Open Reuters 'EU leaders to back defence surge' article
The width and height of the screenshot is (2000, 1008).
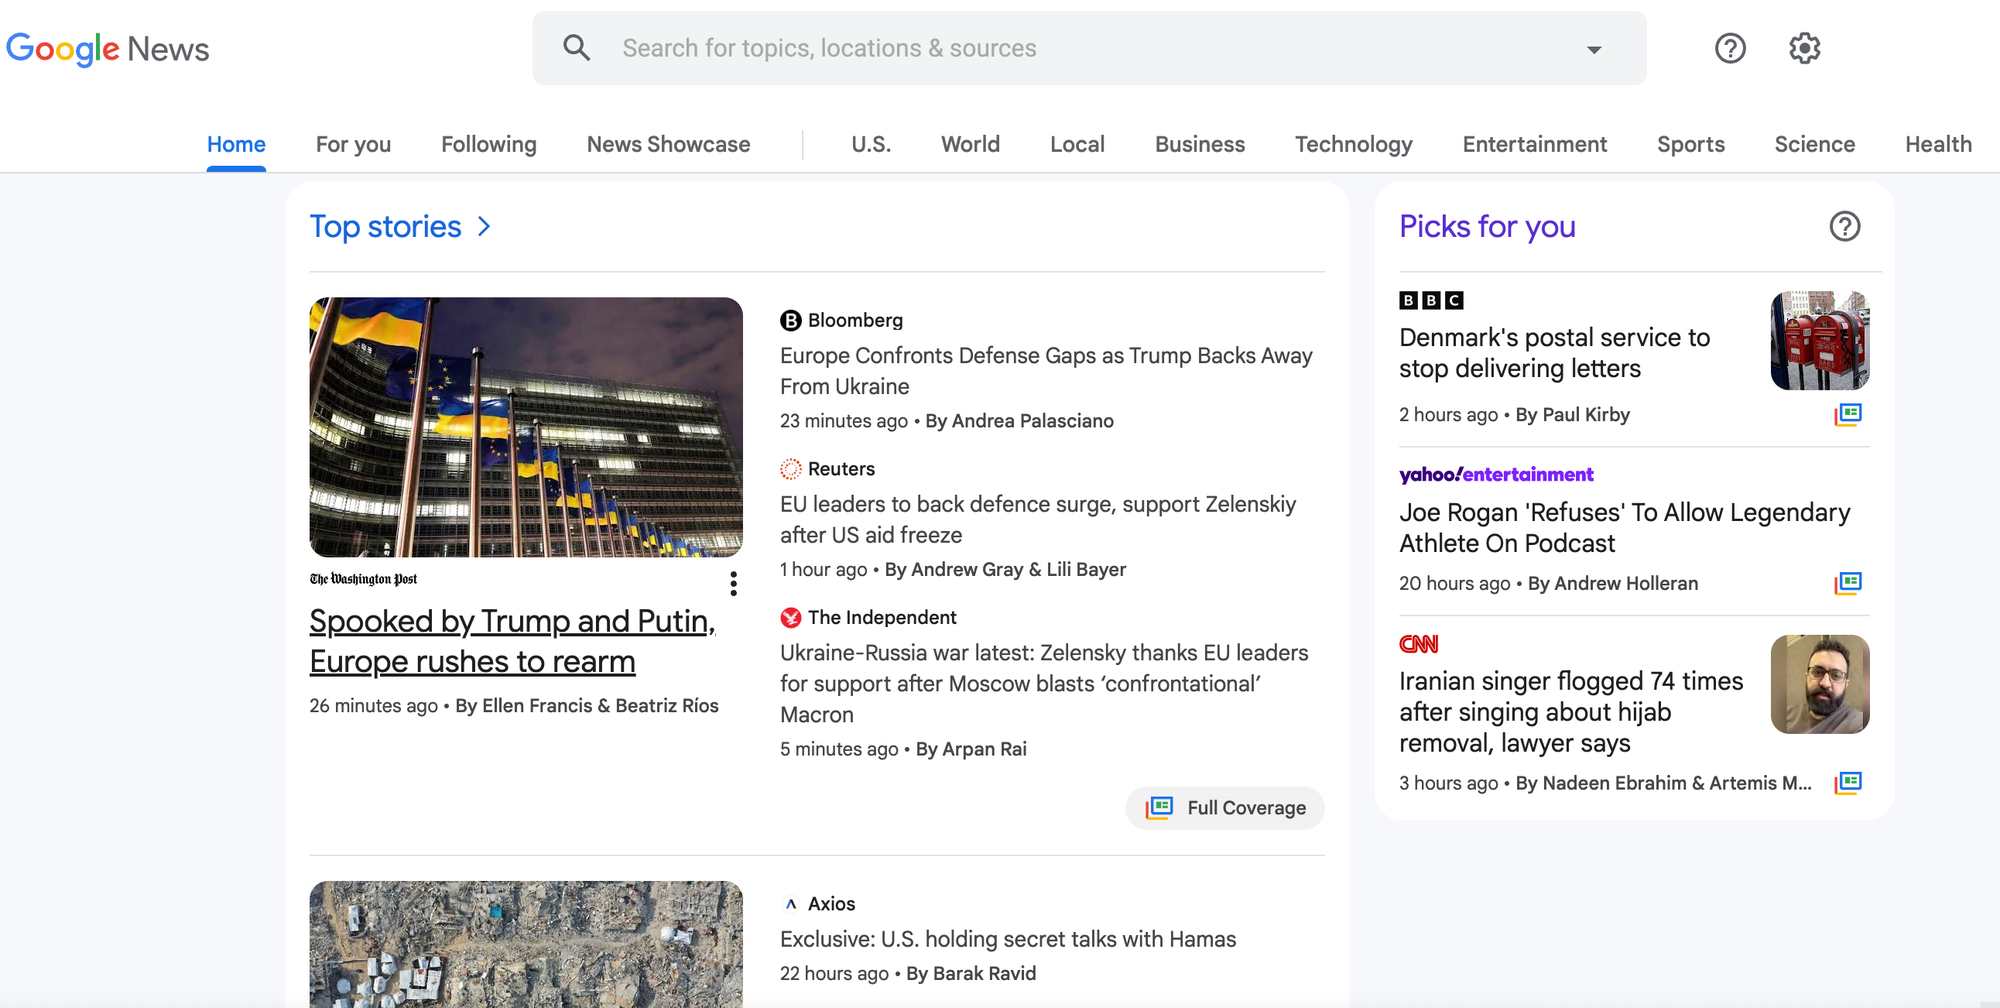coord(1038,519)
